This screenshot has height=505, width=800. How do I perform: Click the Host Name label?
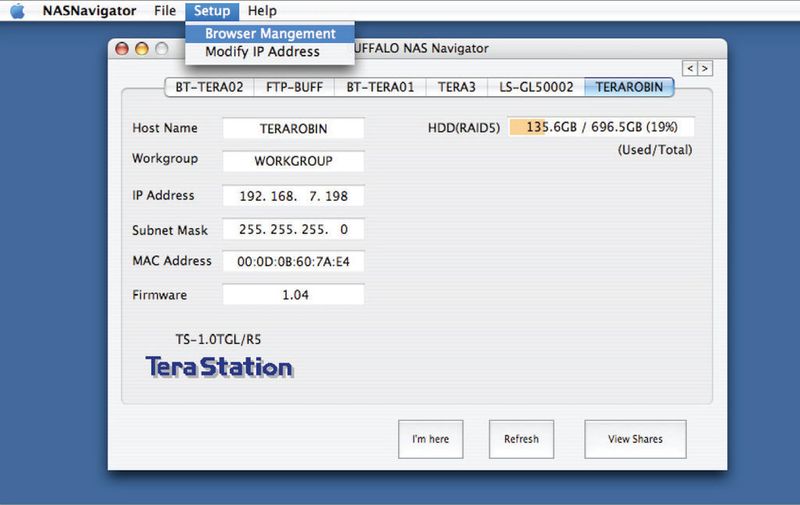click(x=165, y=128)
